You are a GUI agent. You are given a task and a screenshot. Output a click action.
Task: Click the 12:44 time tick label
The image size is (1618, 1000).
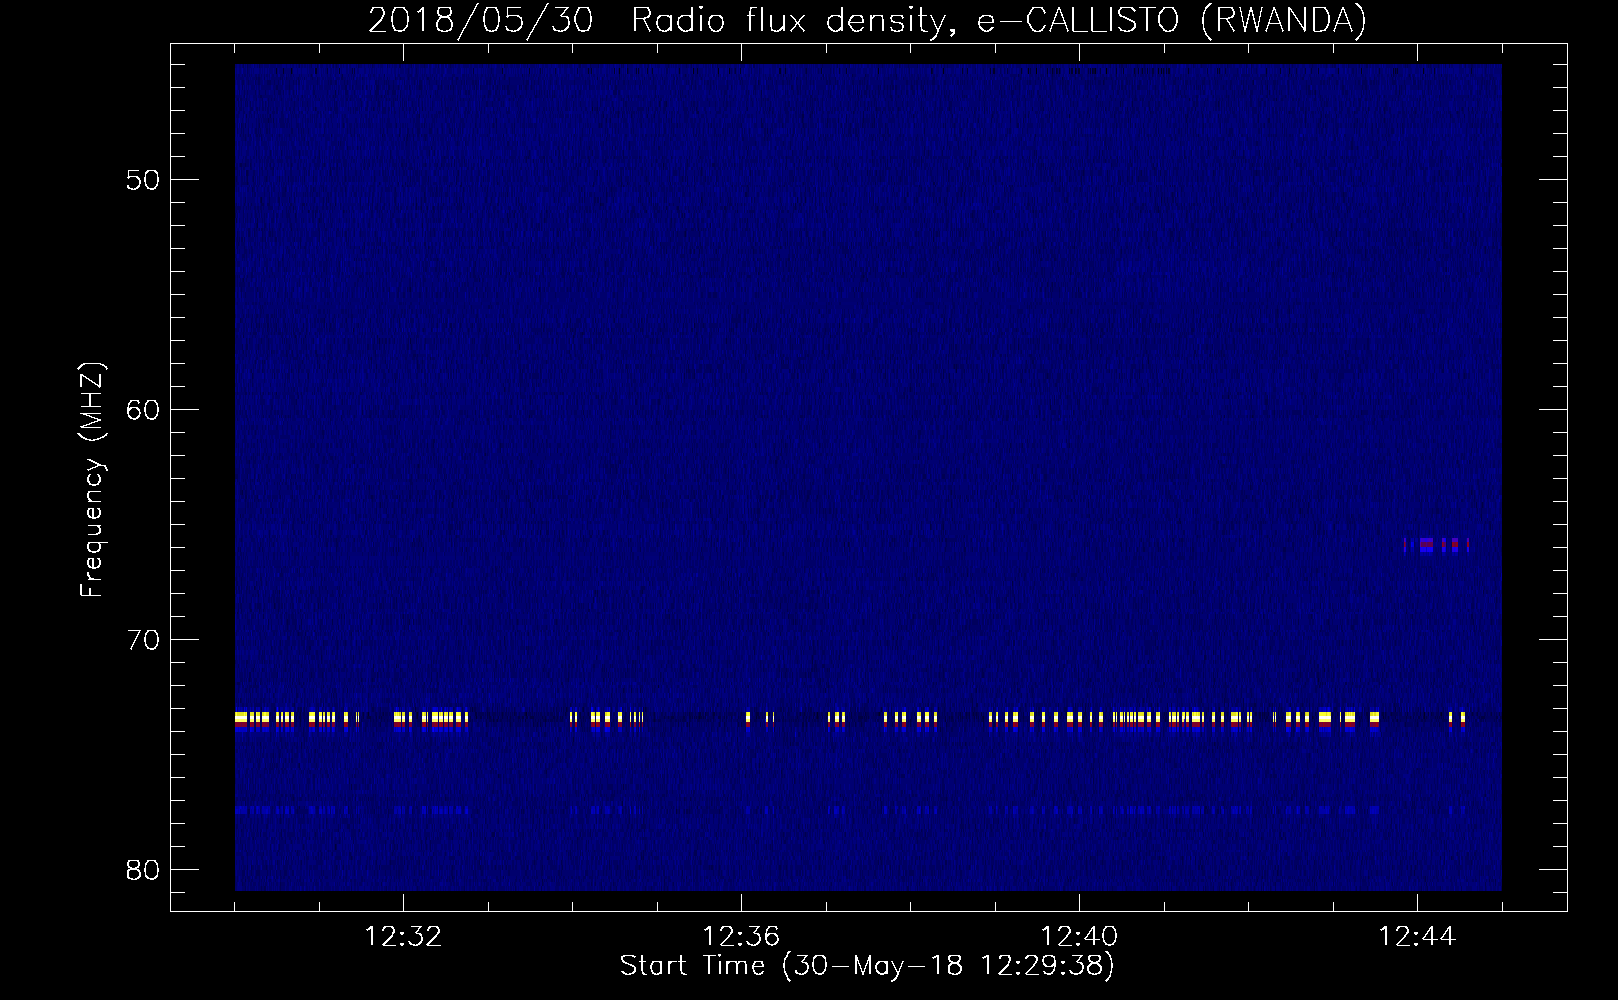(x=1417, y=937)
